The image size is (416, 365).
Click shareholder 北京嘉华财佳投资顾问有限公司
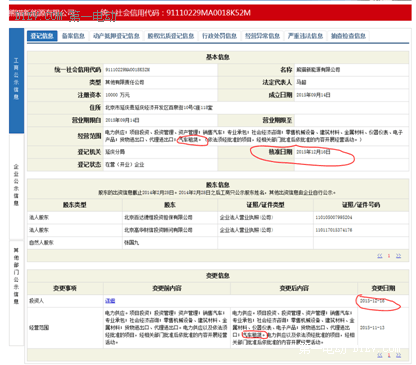[x=158, y=230]
